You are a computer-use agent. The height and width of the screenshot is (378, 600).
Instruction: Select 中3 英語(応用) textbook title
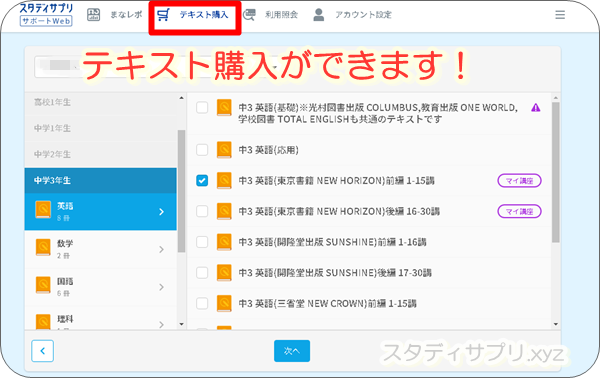pos(269,150)
